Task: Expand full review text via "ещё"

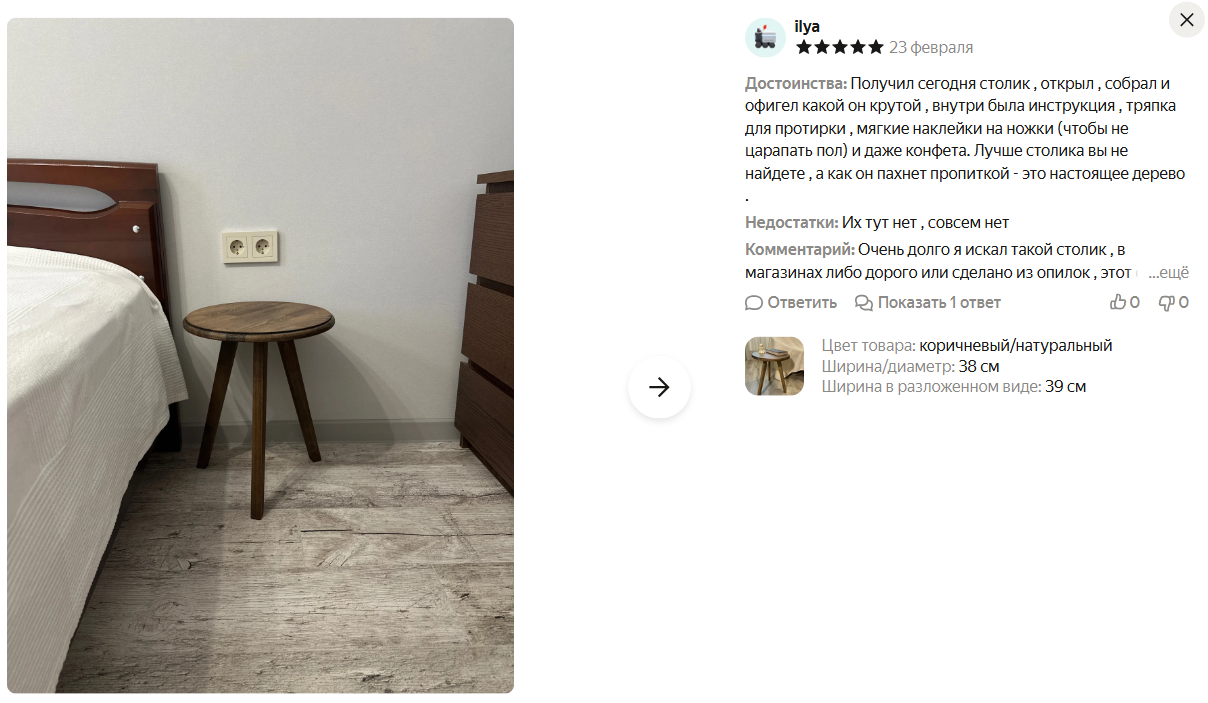Action: pos(1168,272)
